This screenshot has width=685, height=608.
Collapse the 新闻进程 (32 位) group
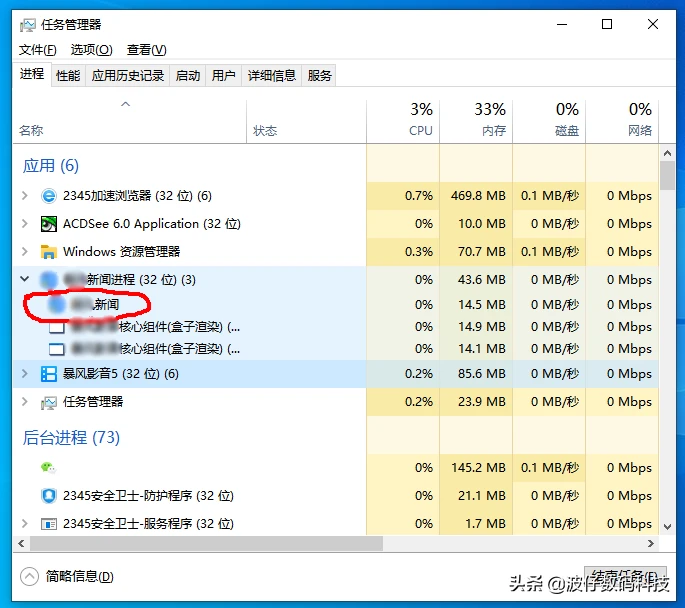pyautogui.click(x=25, y=279)
